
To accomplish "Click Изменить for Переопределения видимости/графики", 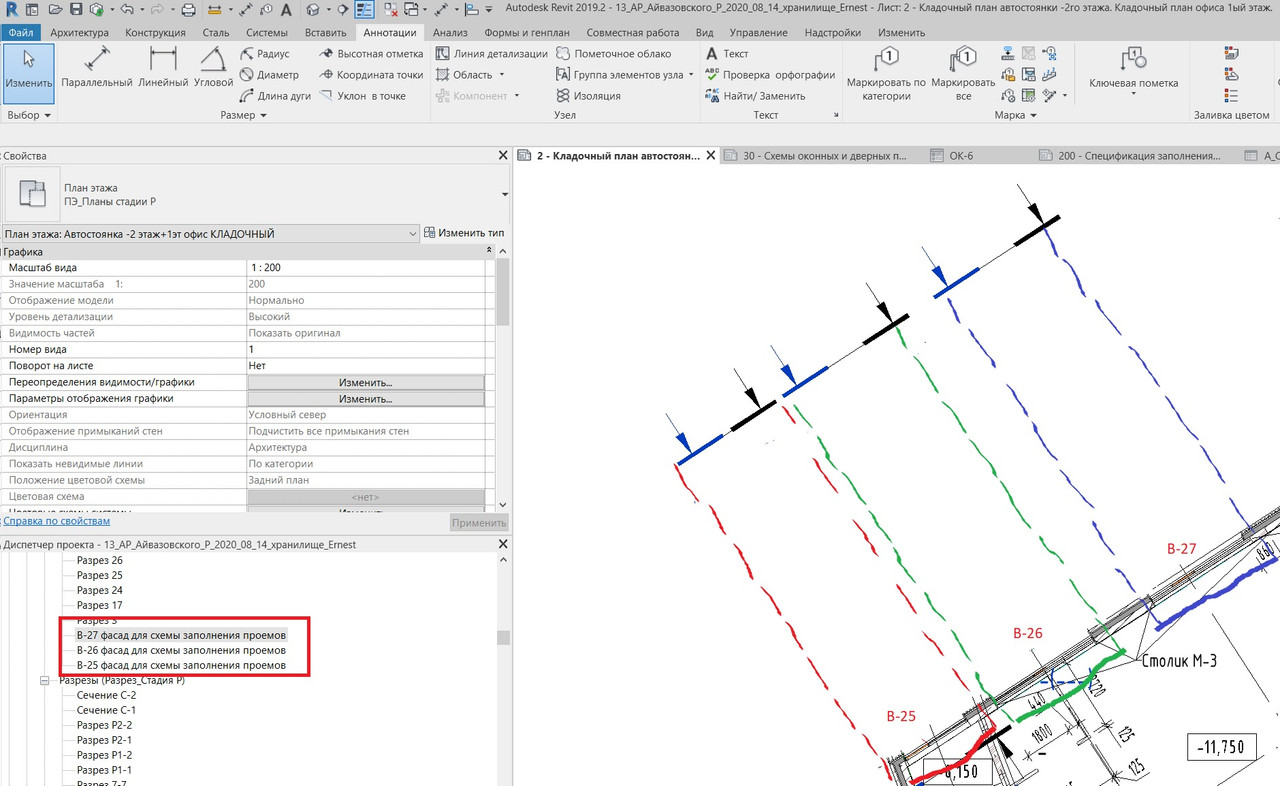I will tap(365, 382).
